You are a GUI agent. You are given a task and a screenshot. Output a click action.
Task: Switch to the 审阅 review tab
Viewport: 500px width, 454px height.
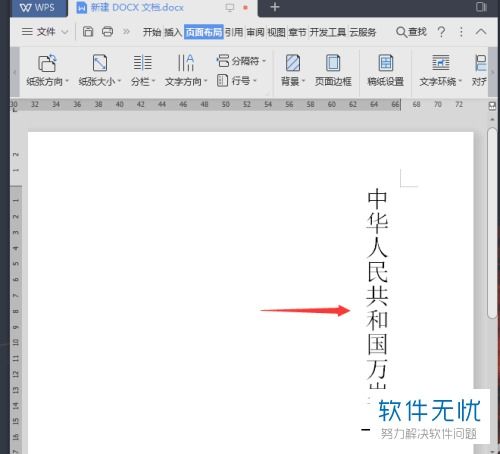click(x=255, y=32)
